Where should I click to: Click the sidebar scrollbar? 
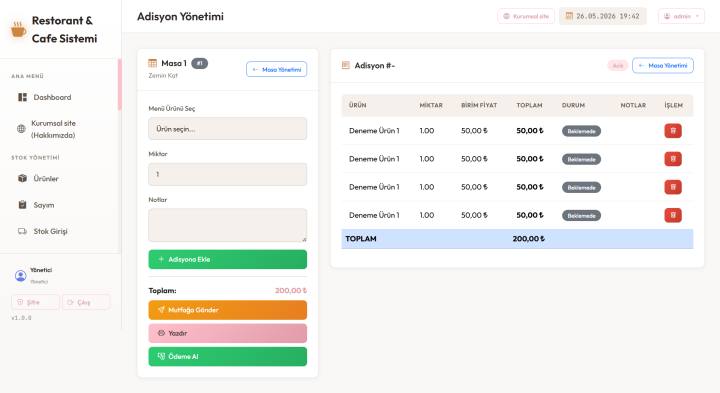(120, 85)
